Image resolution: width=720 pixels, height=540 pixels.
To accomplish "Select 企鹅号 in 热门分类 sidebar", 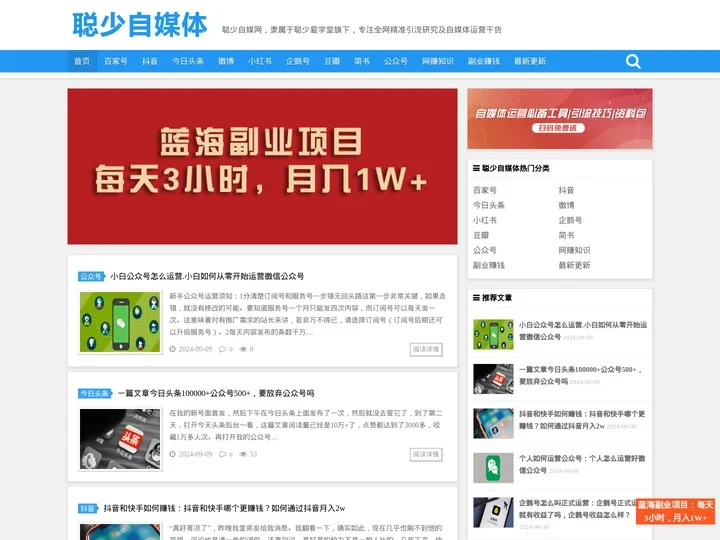I will (x=570, y=220).
